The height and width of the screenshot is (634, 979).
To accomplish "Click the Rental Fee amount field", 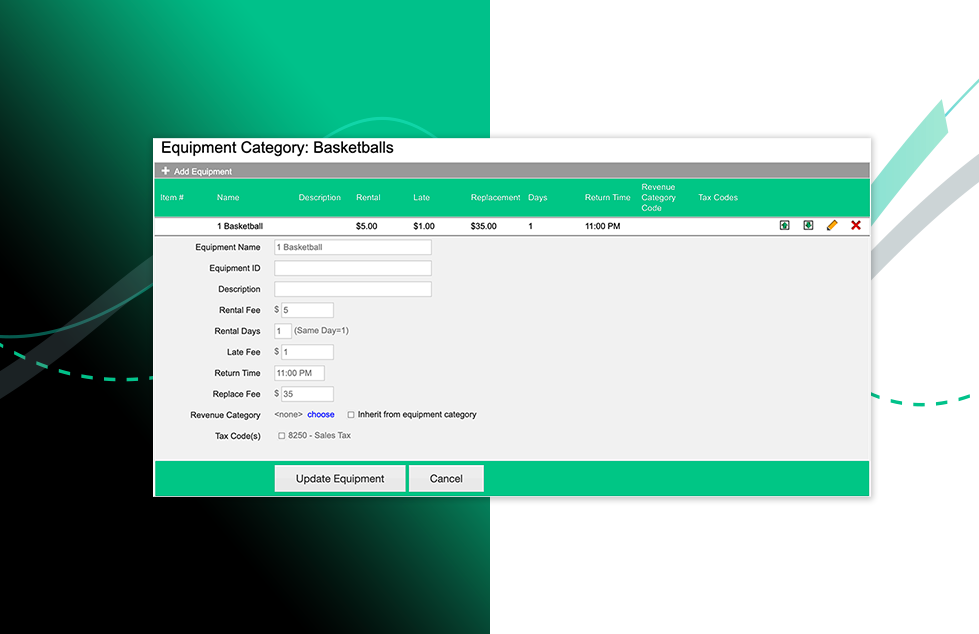I will tap(307, 310).
